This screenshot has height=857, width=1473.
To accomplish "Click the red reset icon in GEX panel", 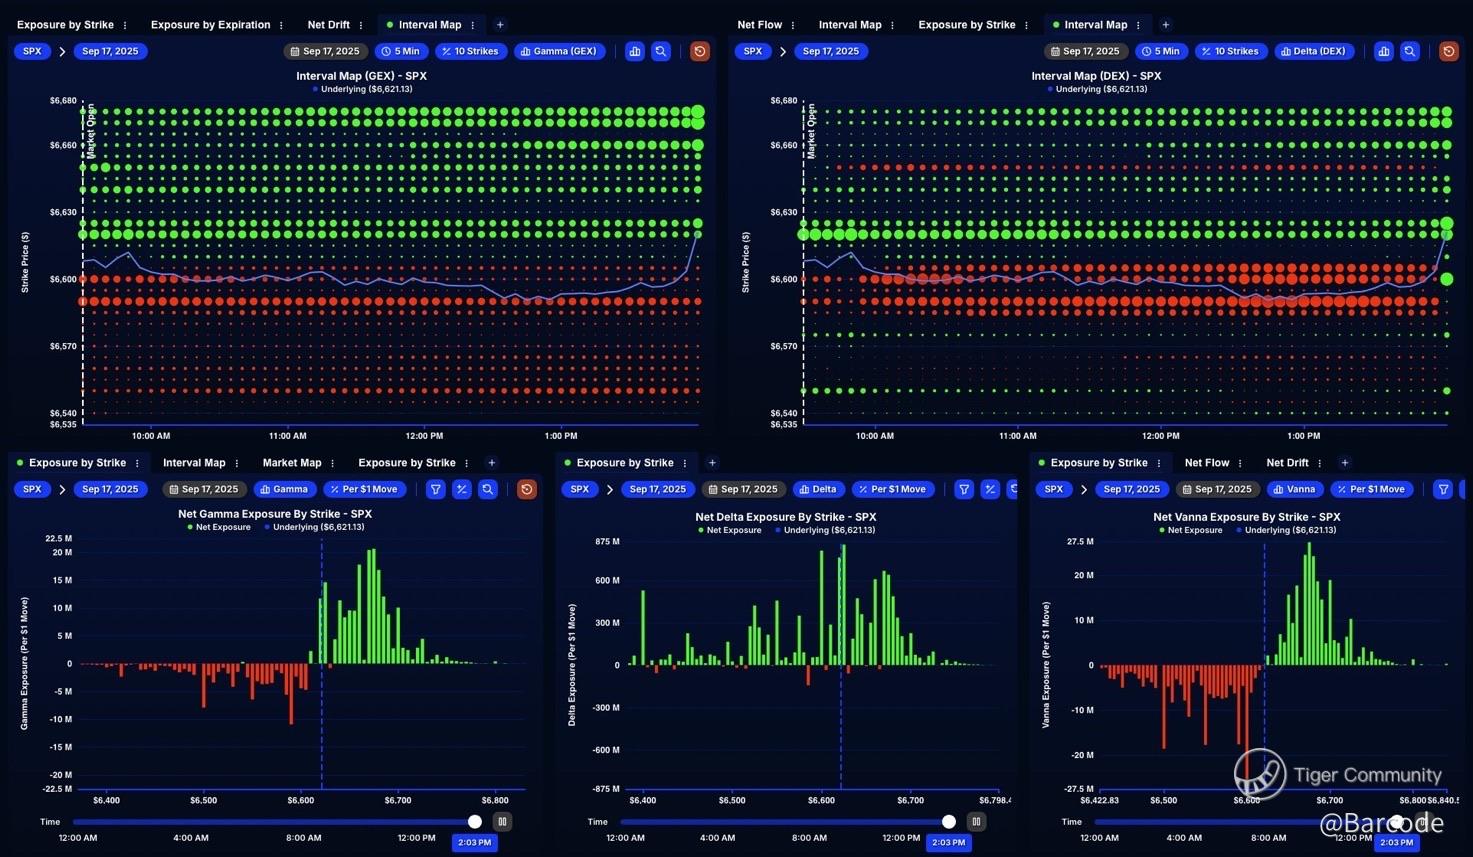I will coord(700,51).
